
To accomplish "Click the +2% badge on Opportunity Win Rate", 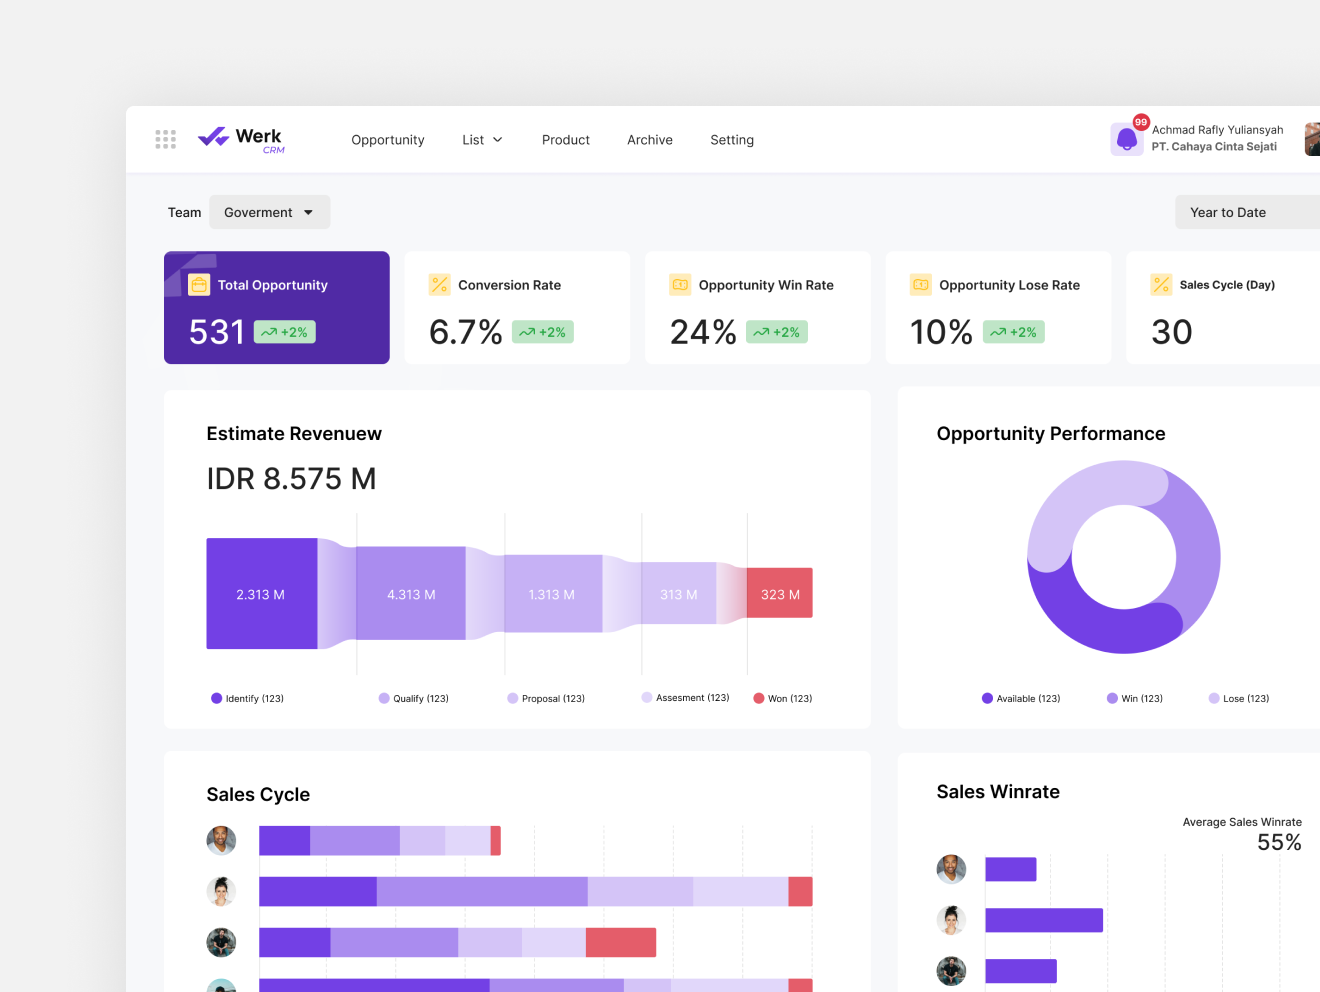I will pos(777,332).
